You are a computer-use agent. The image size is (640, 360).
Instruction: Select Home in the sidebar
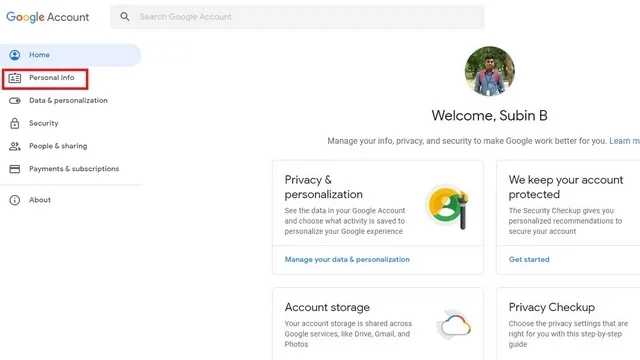tap(71, 55)
